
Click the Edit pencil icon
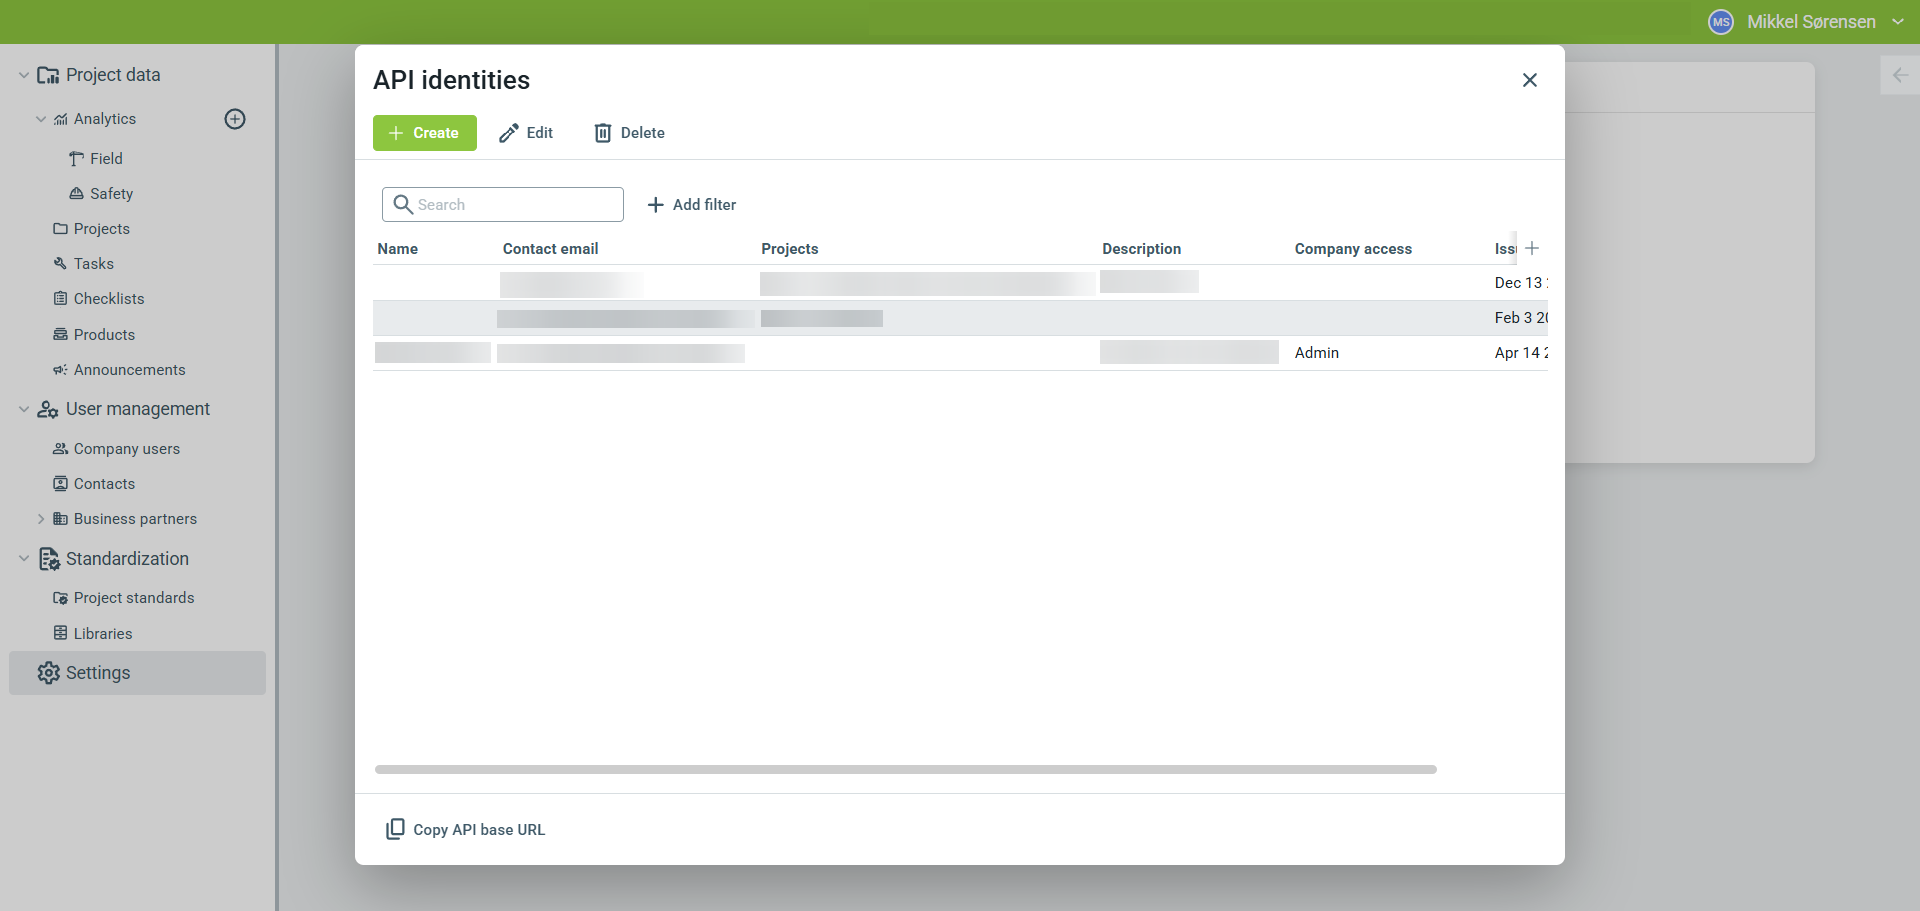(509, 133)
